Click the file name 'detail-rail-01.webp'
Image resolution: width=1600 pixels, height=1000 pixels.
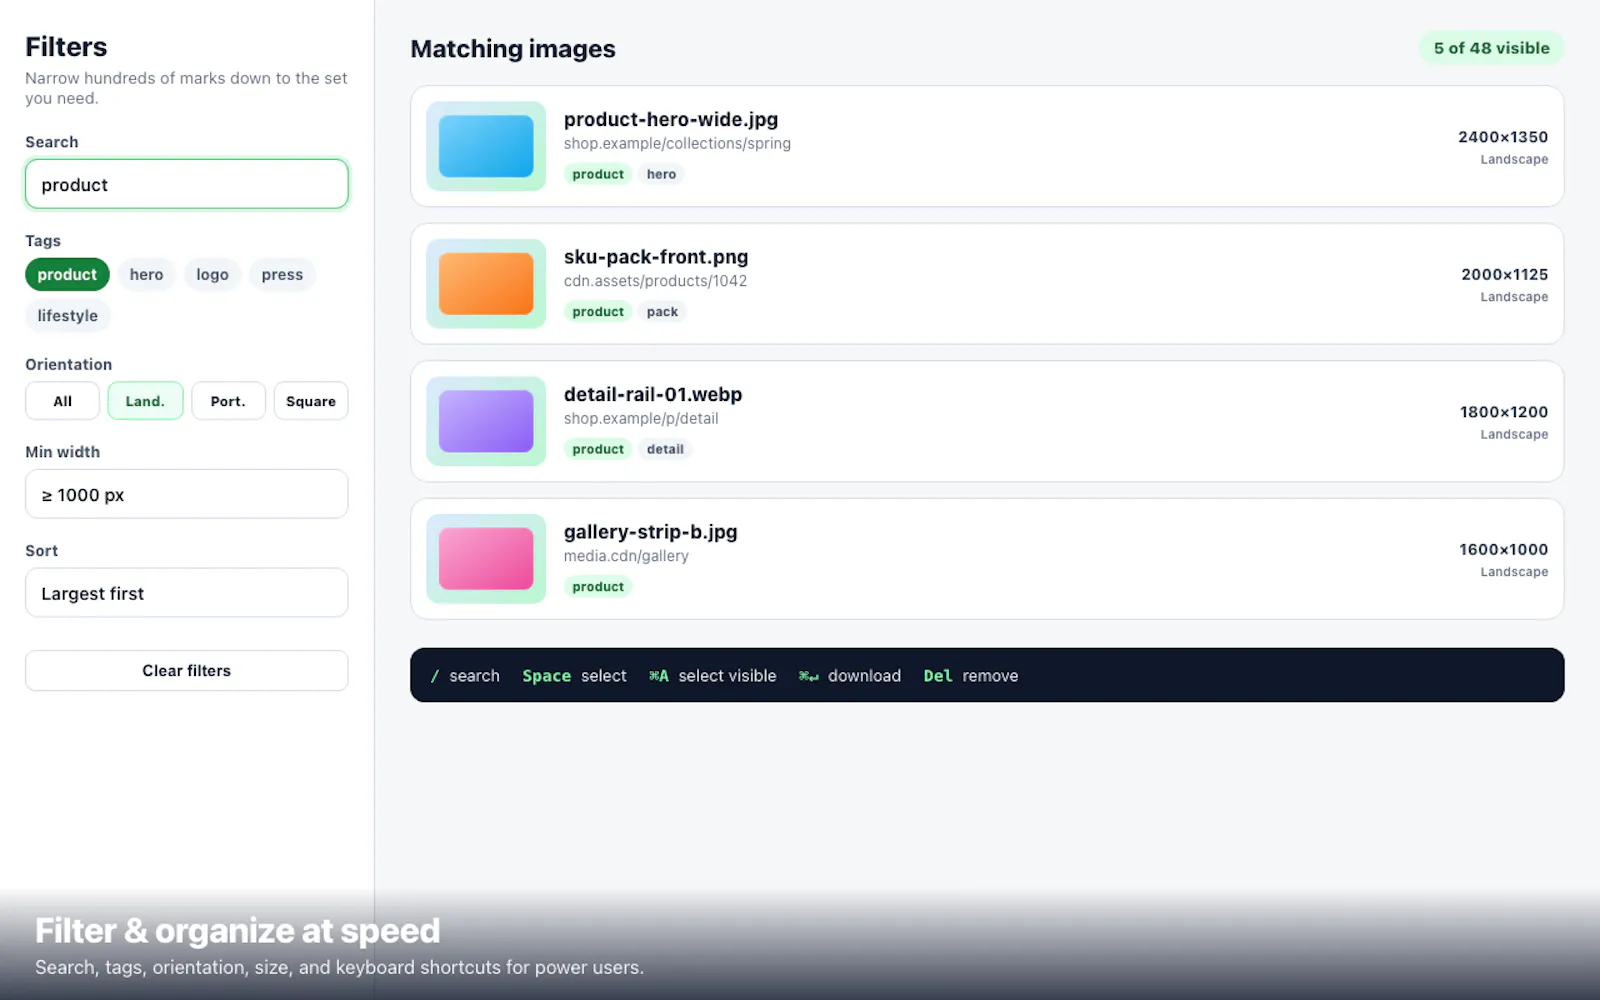click(653, 394)
